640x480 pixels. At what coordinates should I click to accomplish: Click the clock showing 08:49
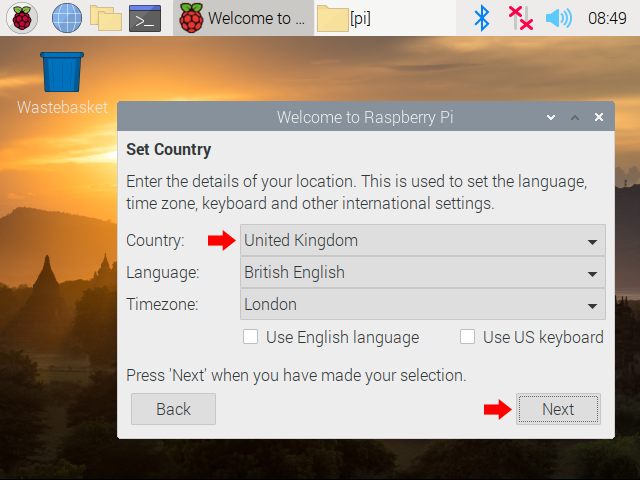click(607, 18)
